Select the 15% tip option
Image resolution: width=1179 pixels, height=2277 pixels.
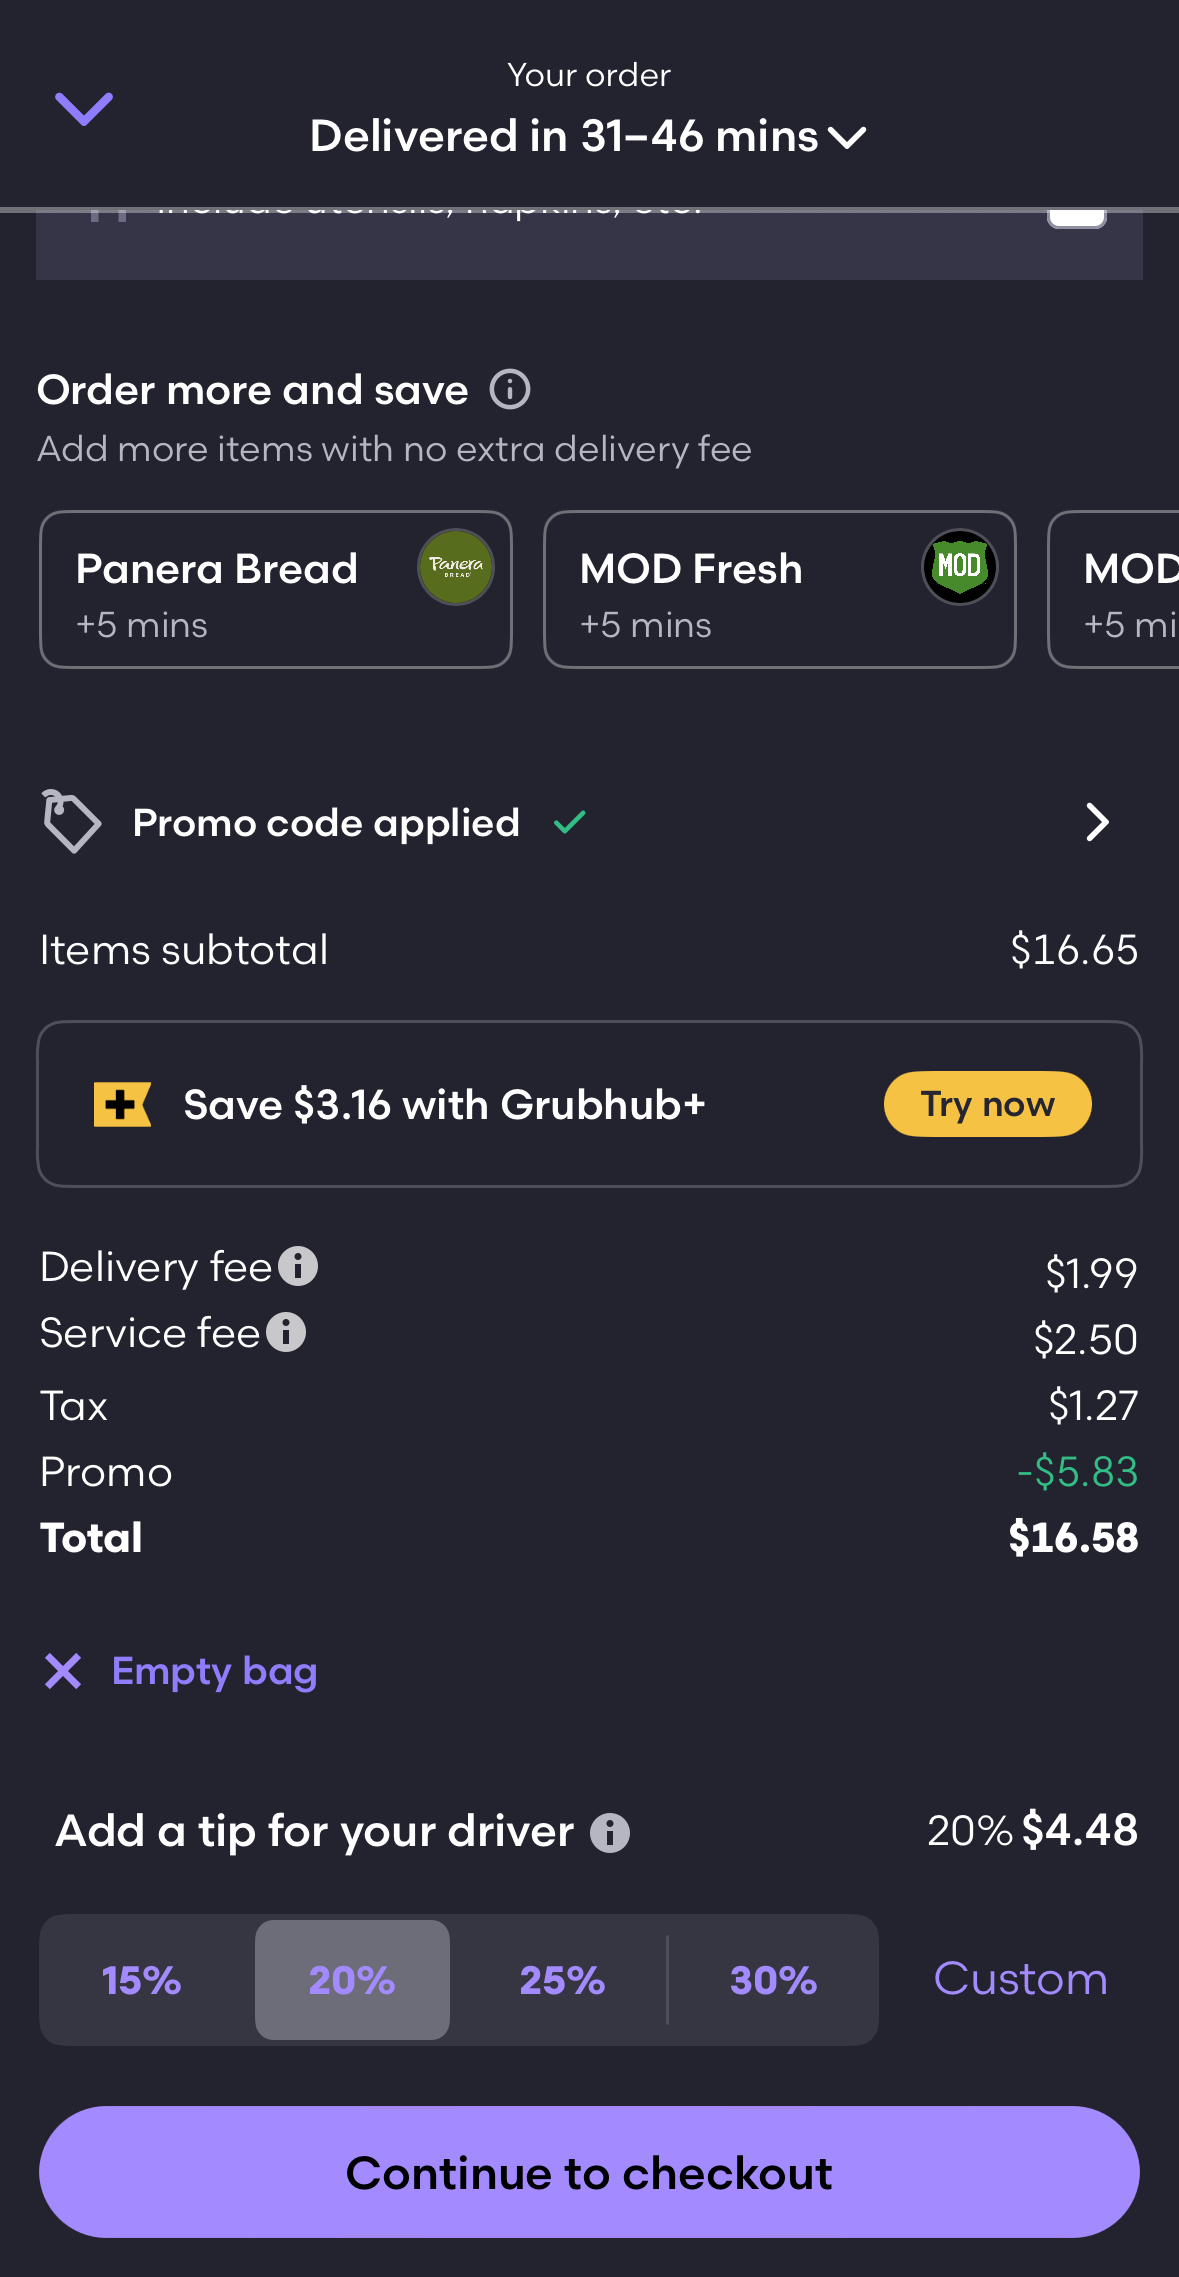(x=142, y=1980)
